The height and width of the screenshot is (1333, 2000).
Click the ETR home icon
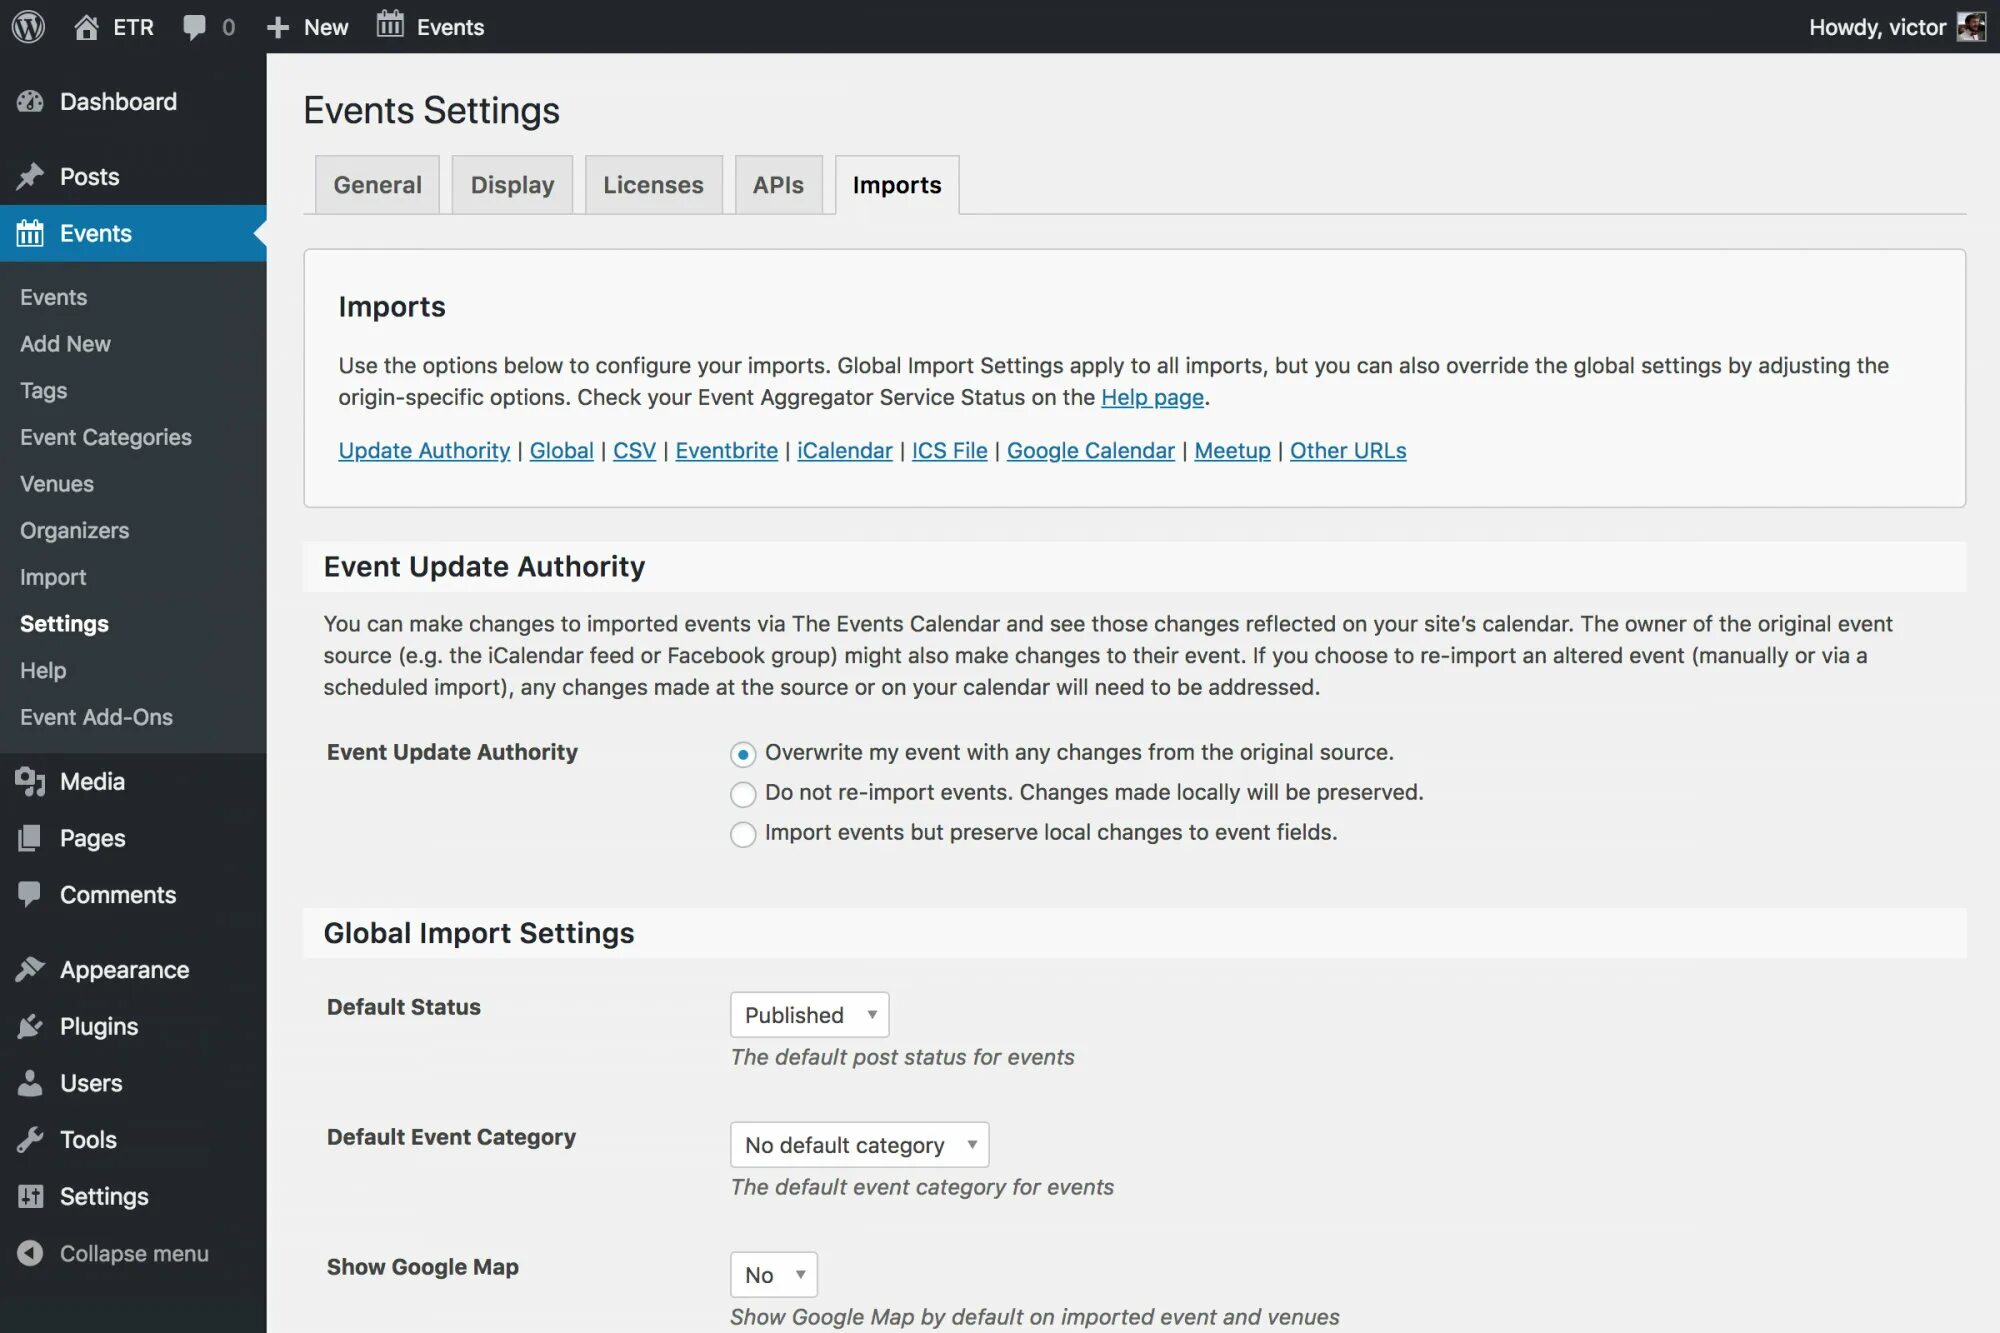[87, 27]
